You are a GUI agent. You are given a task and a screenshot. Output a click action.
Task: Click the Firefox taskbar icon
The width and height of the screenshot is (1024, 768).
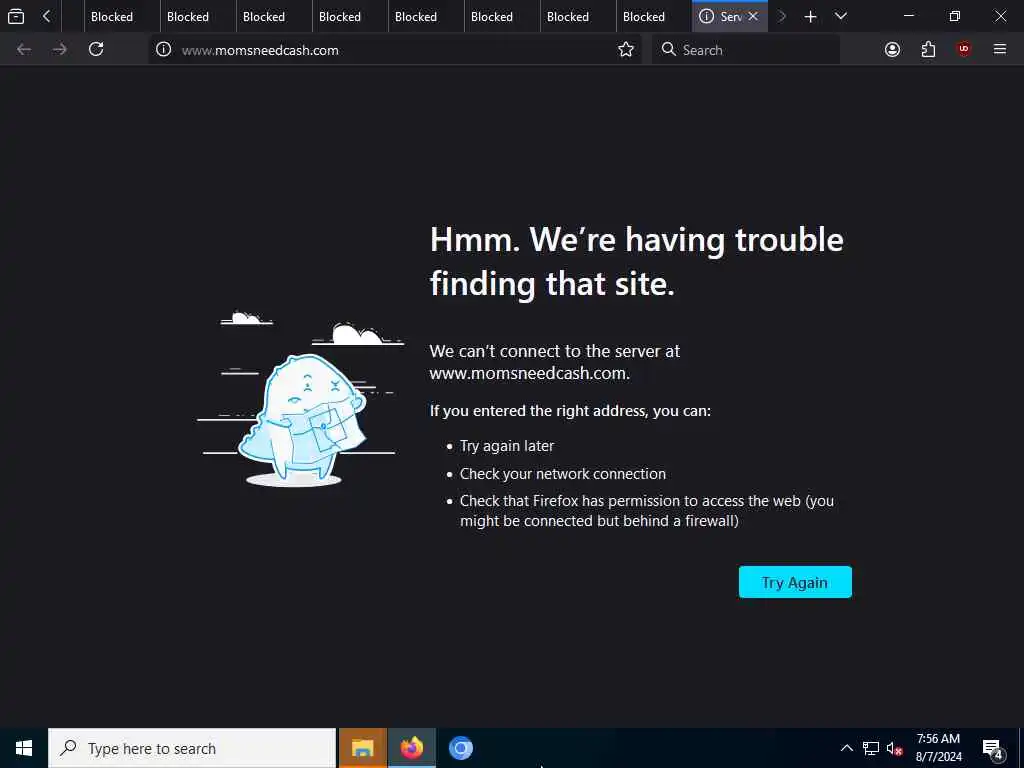(411, 748)
